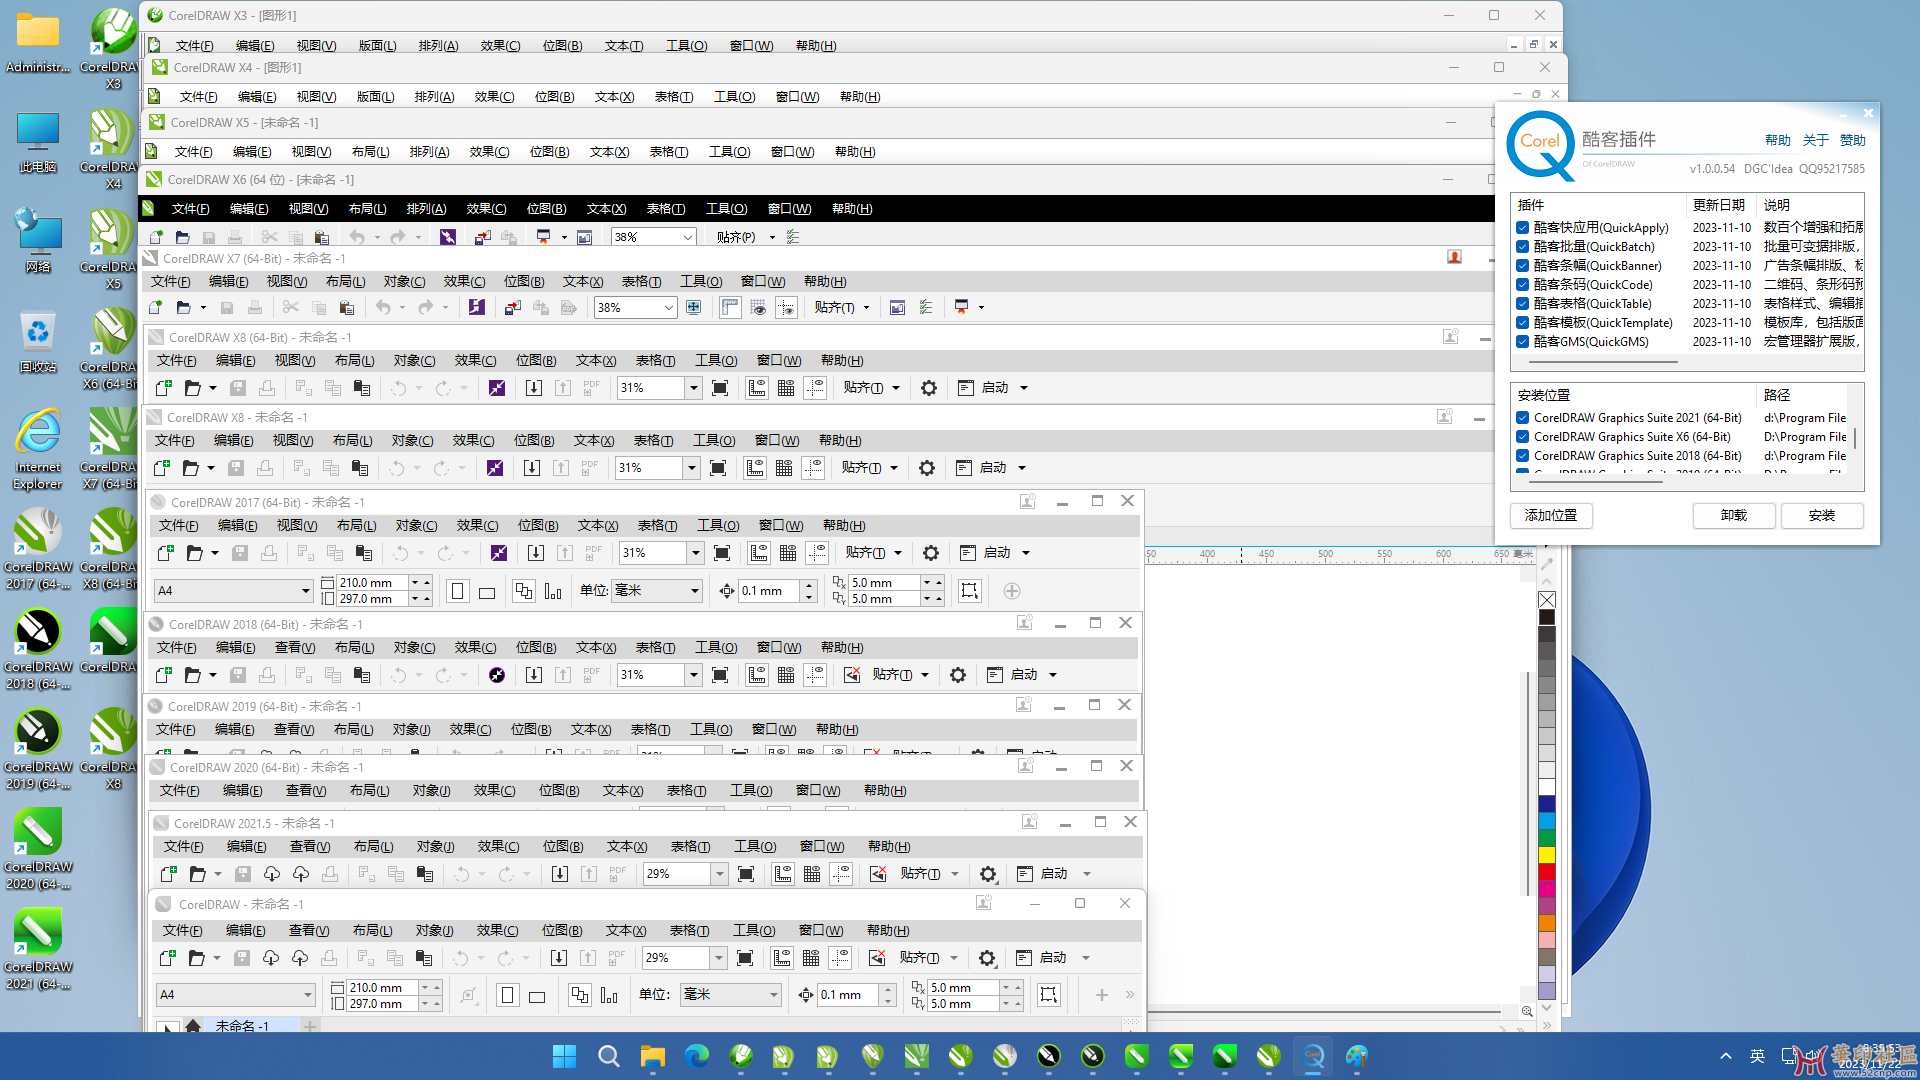Image resolution: width=1920 pixels, height=1080 pixels.
Task: Open units dropdown in bottom CorelDRAW window
Action: click(773, 995)
